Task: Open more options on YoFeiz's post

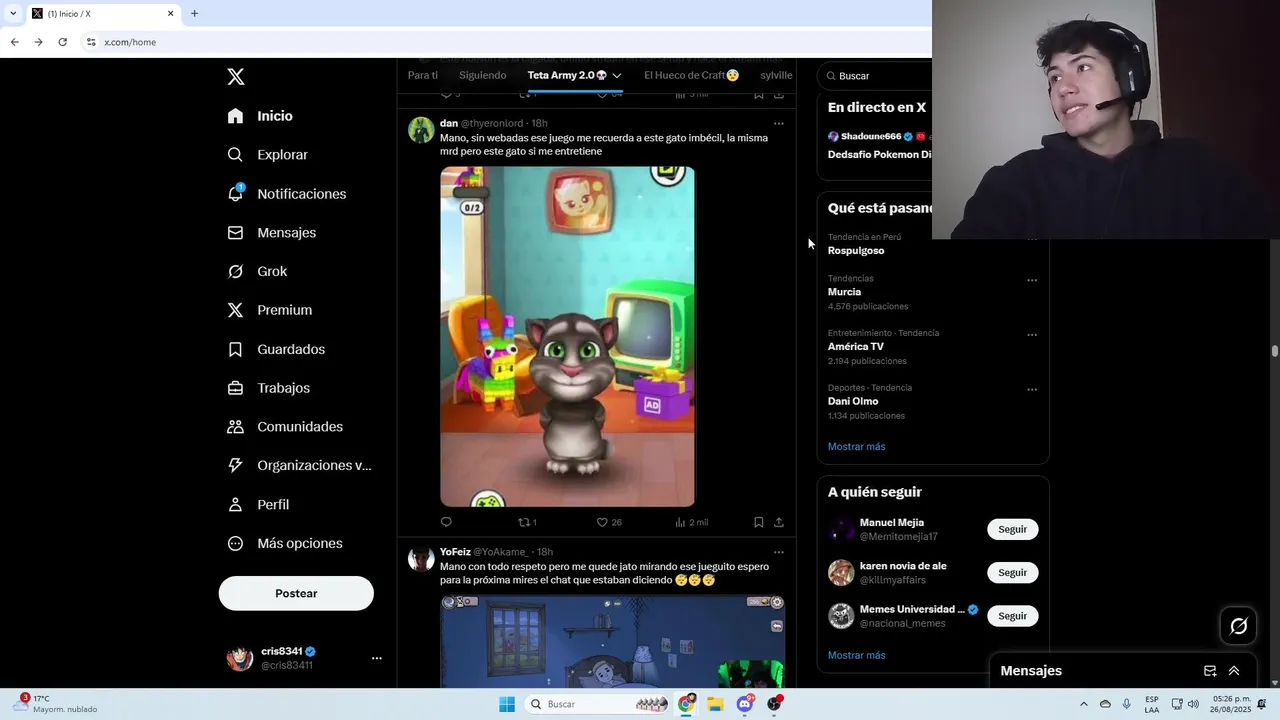Action: pyautogui.click(x=779, y=552)
